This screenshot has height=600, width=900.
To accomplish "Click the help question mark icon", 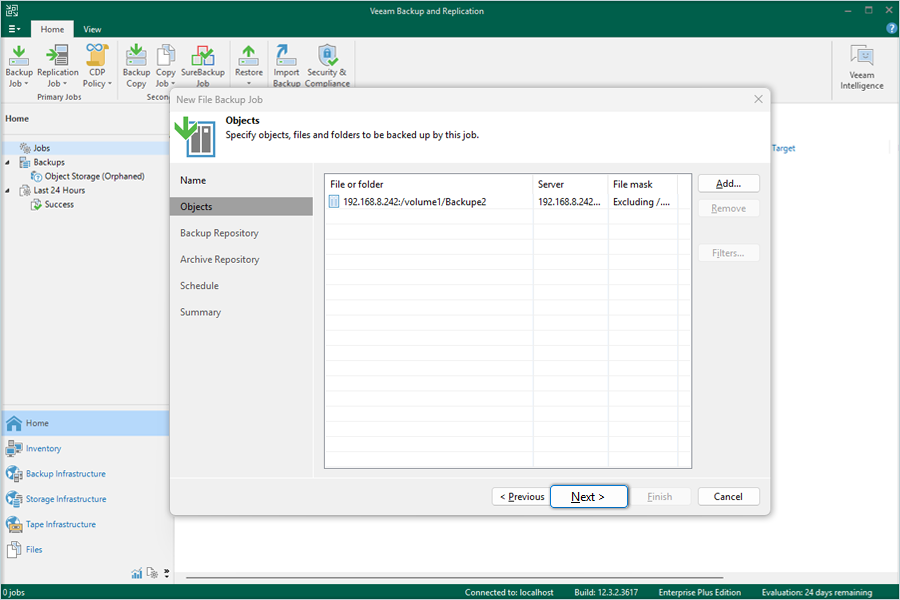I will point(892,28).
